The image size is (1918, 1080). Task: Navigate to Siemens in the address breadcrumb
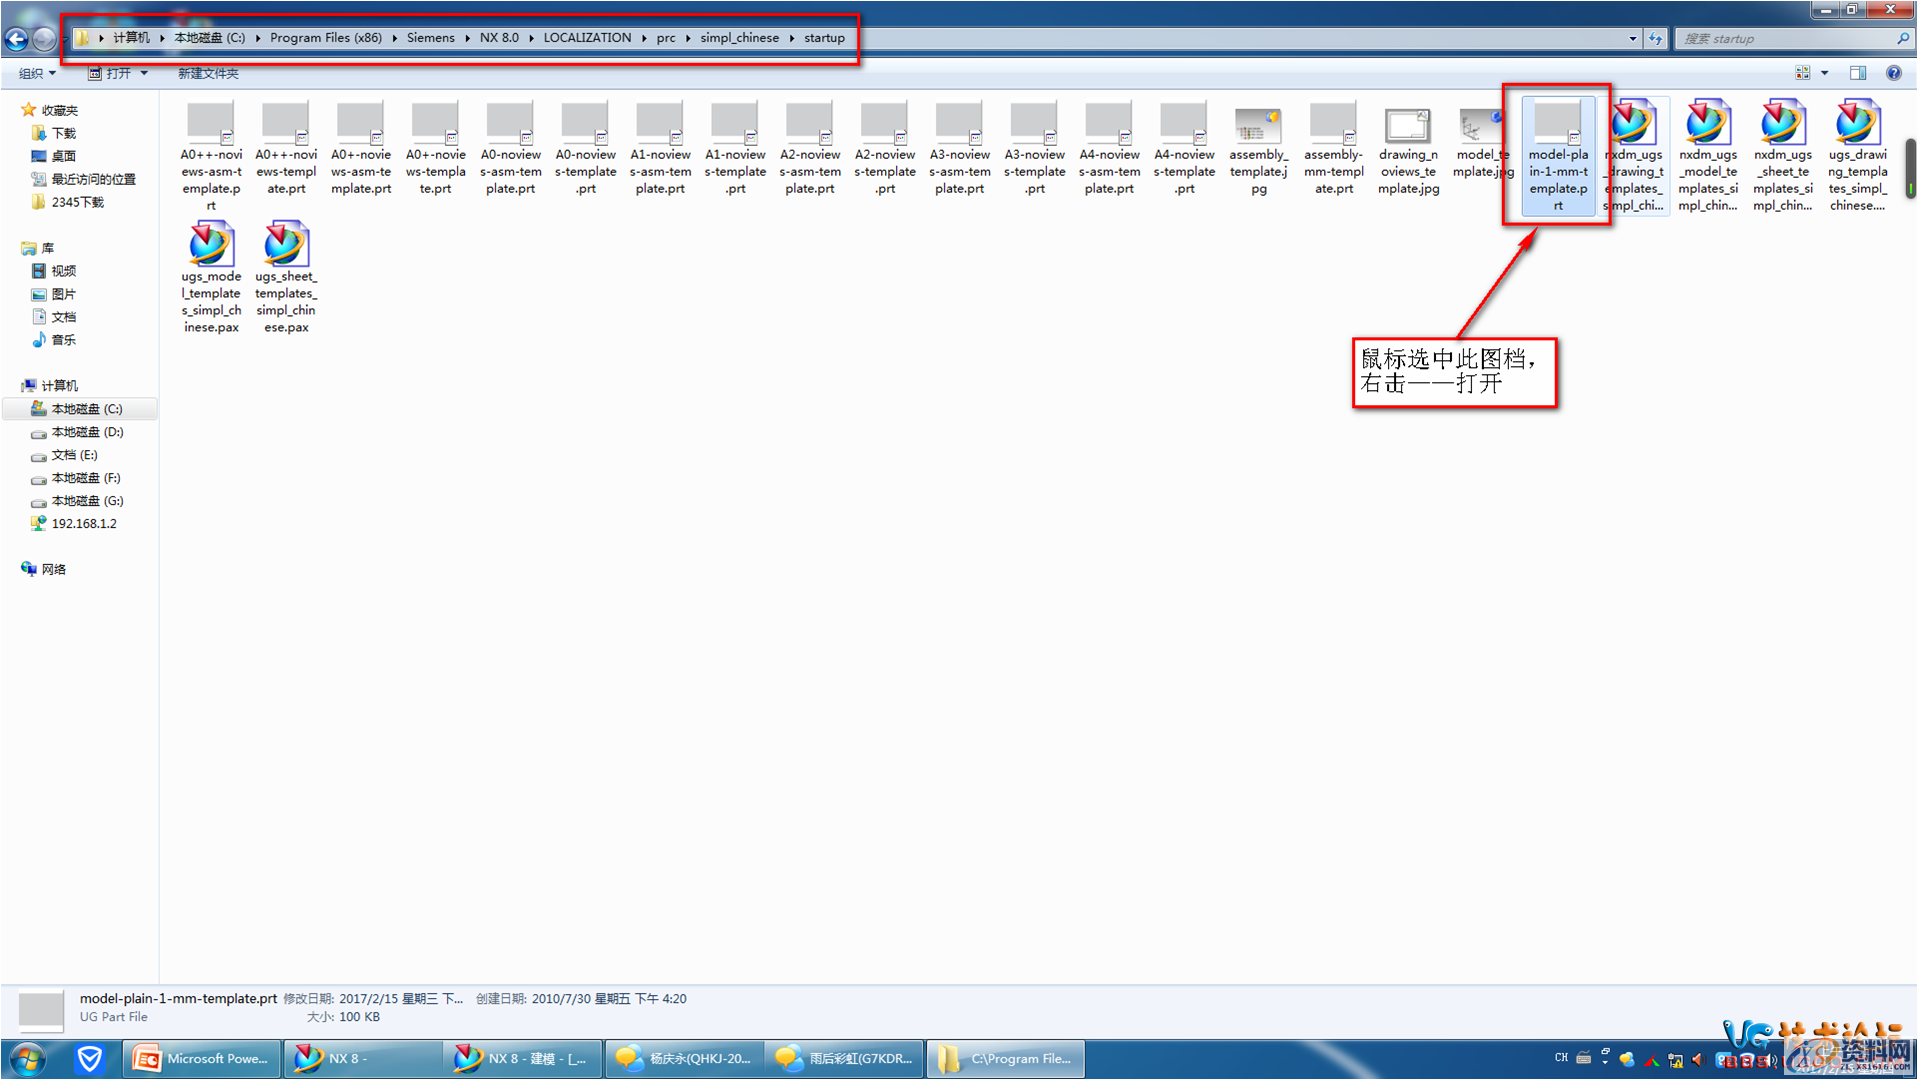pos(430,38)
